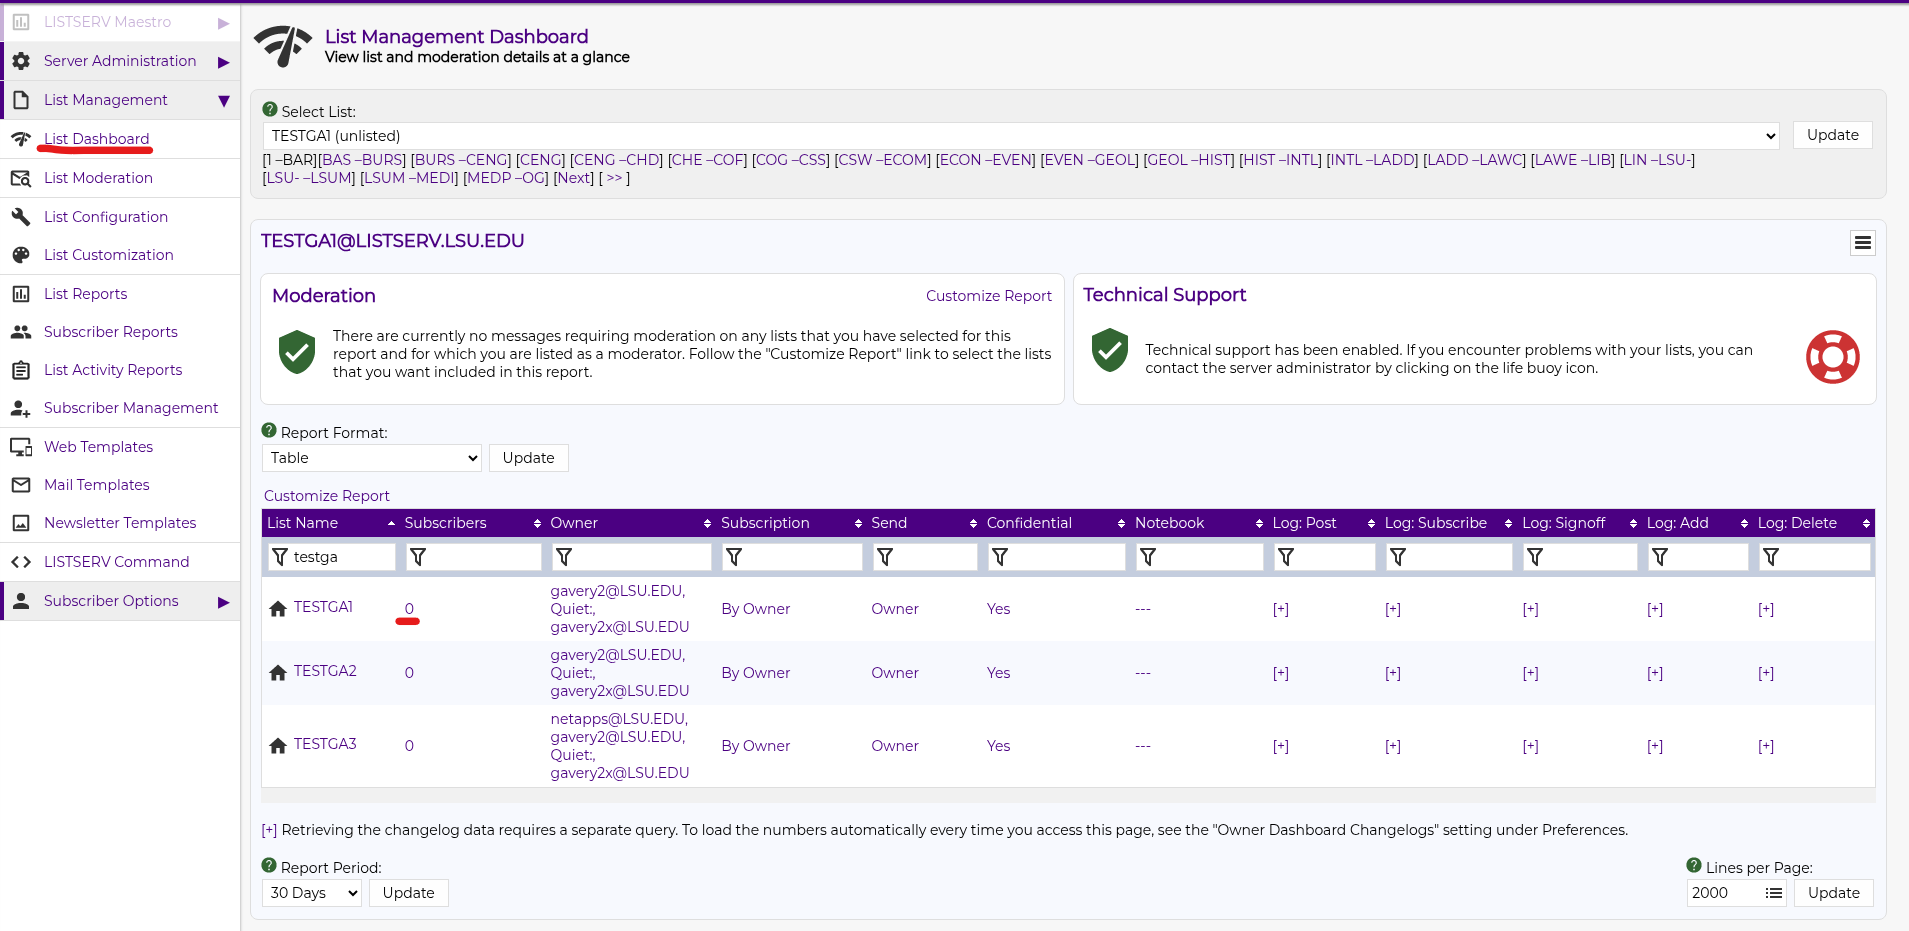Click the Newsletter Templates picture icon

(x=22, y=523)
